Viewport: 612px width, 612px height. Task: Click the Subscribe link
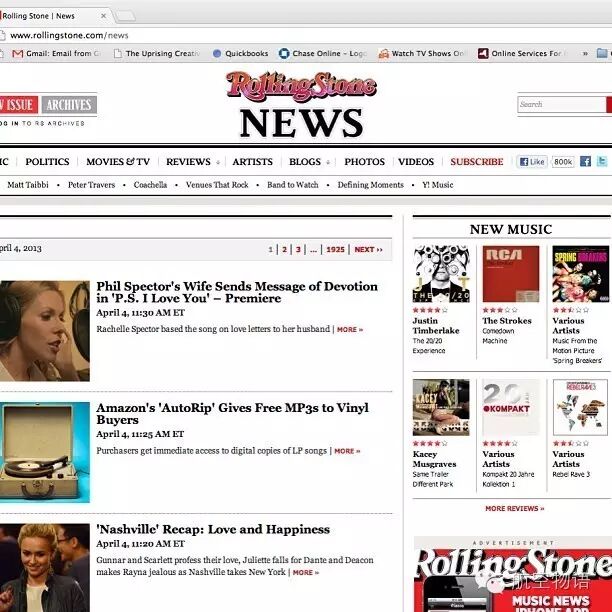[477, 162]
